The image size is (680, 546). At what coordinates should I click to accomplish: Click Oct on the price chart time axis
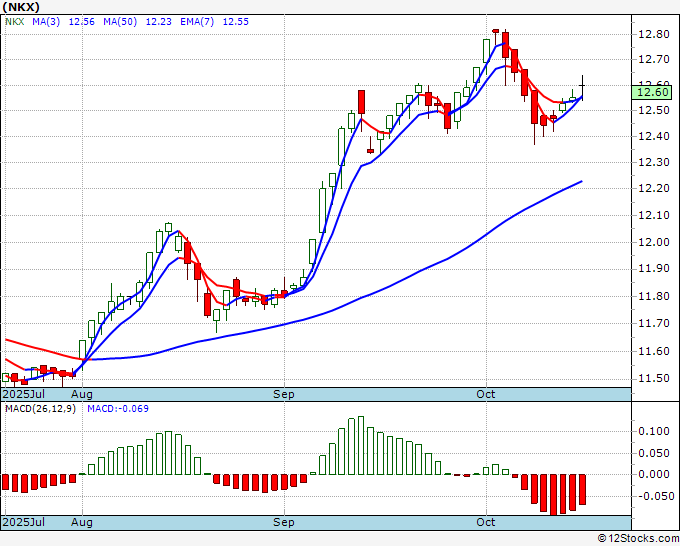[486, 394]
